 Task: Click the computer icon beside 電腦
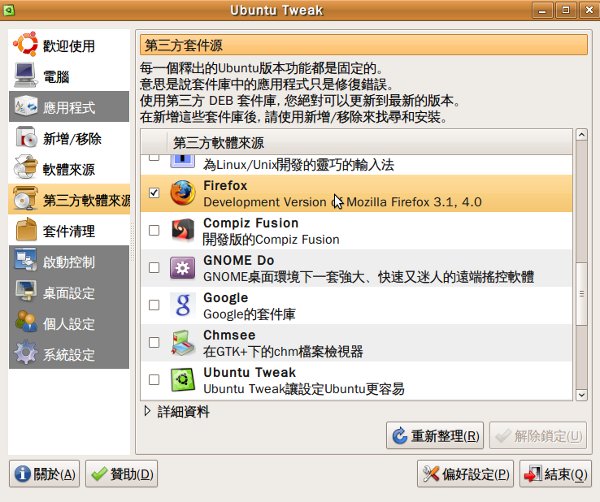[x=26, y=76]
